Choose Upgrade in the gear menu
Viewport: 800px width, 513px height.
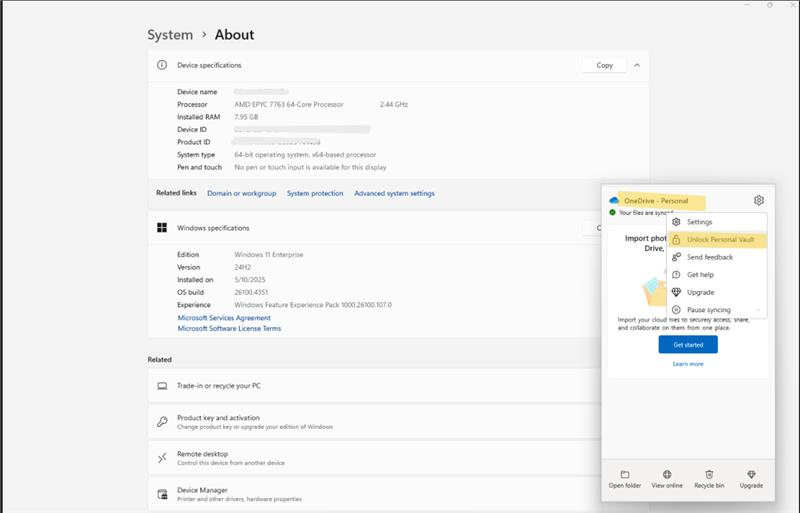tap(717, 292)
